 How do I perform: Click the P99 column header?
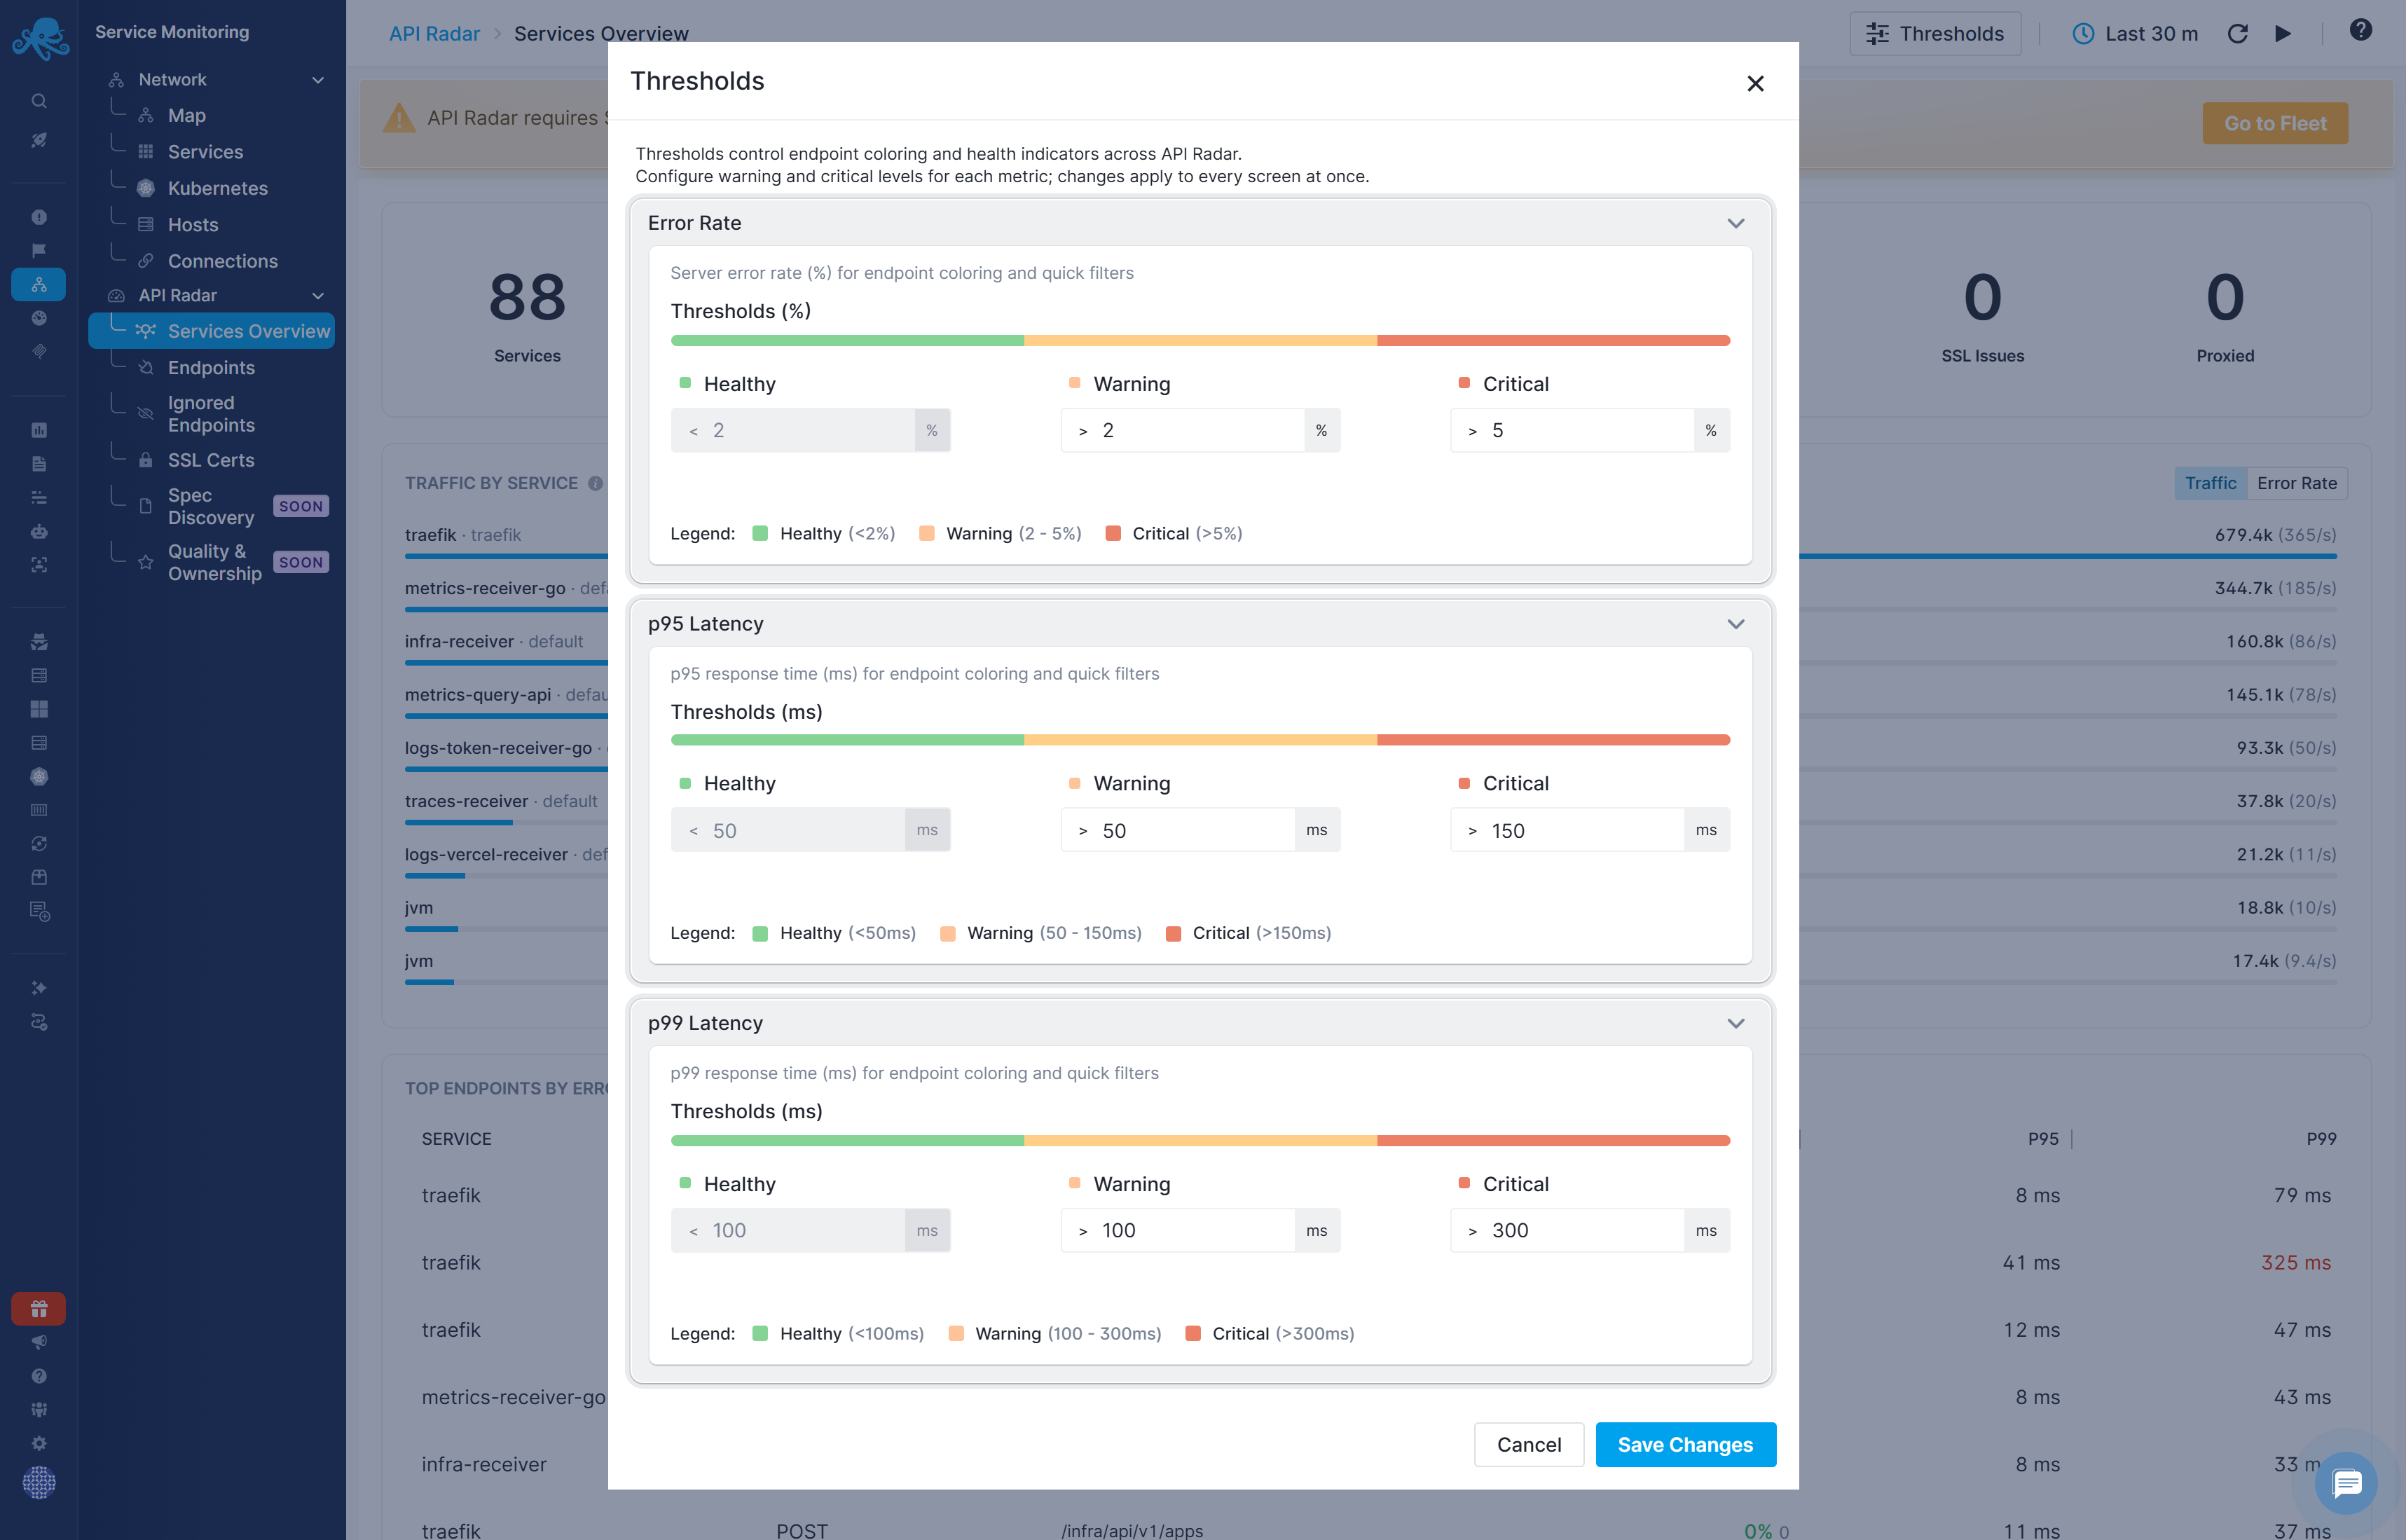2321,1138
